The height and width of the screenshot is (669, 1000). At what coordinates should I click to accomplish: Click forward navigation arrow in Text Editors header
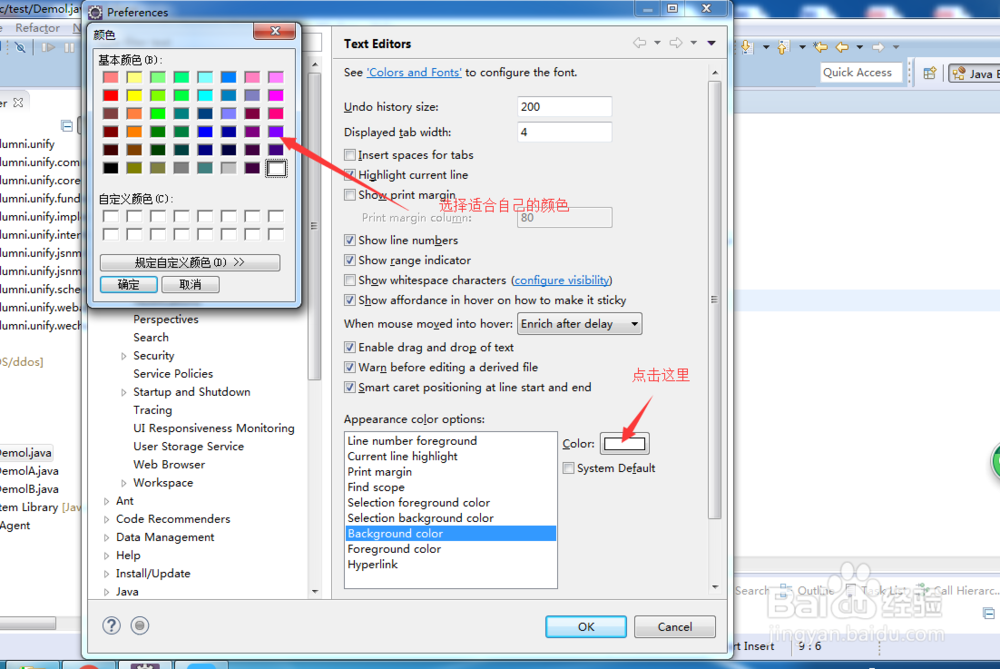pos(675,43)
